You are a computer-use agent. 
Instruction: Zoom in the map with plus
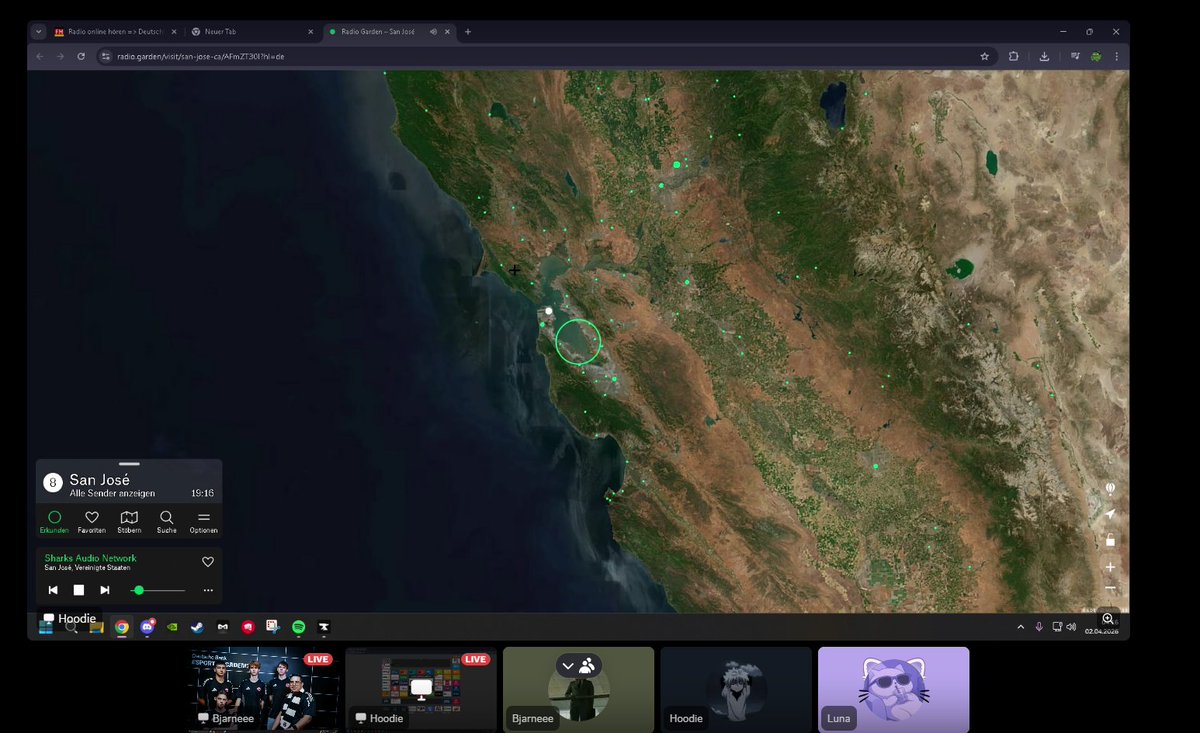click(1110, 567)
